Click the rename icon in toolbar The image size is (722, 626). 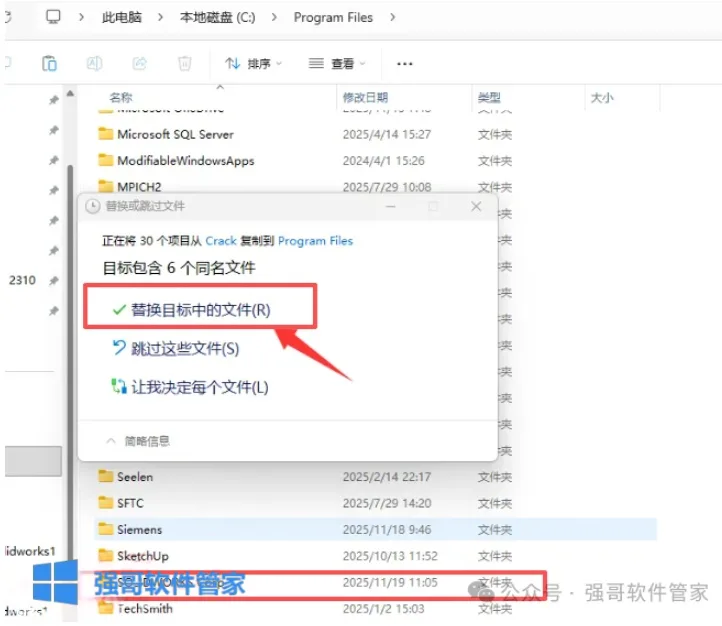[x=94, y=63]
